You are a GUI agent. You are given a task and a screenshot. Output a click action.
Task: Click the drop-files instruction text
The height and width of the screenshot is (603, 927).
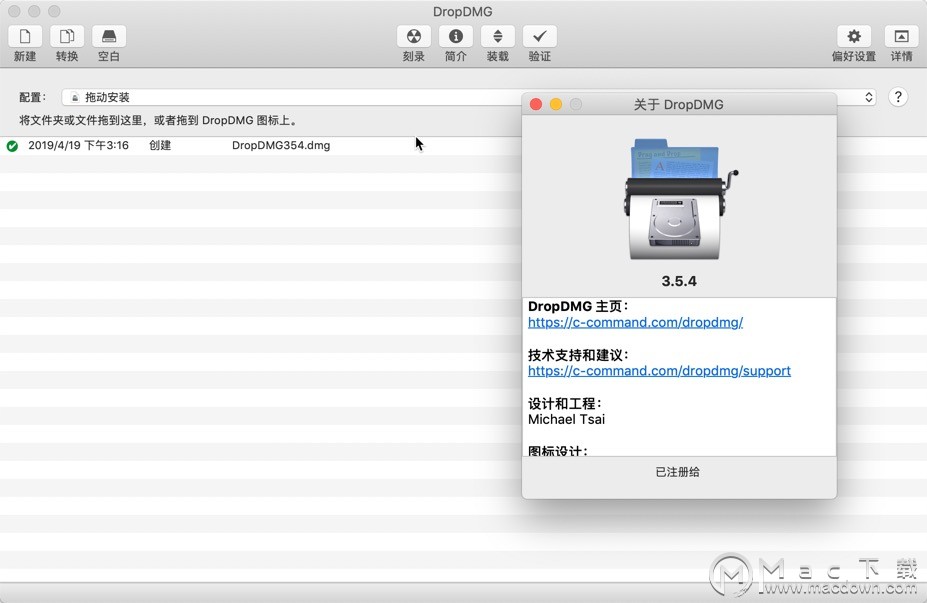tap(158, 121)
